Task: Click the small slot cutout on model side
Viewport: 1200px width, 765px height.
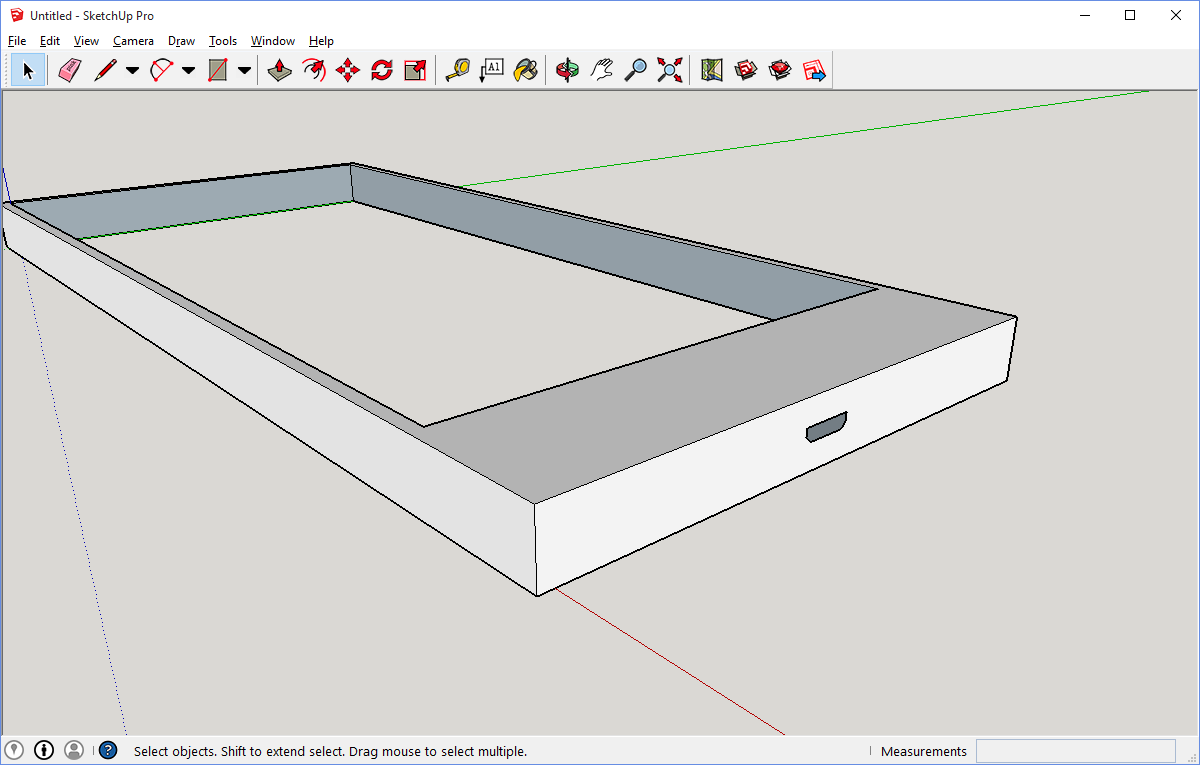Action: [x=827, y=427]
